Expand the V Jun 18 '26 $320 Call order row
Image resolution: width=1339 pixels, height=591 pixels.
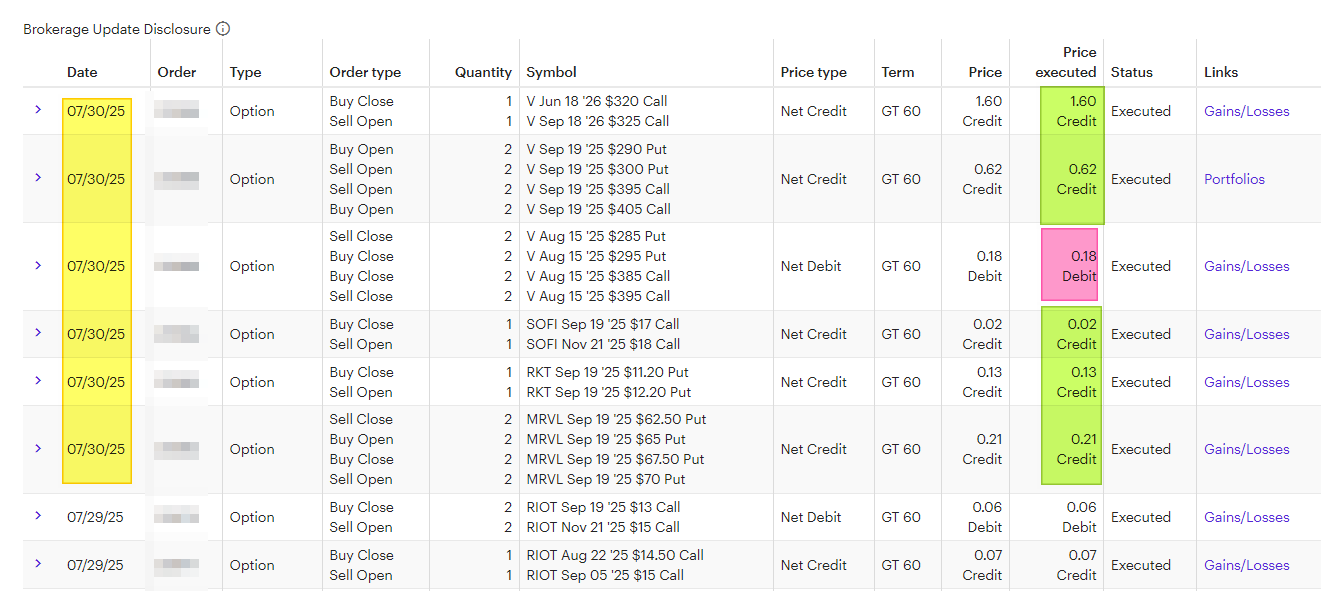38,109
